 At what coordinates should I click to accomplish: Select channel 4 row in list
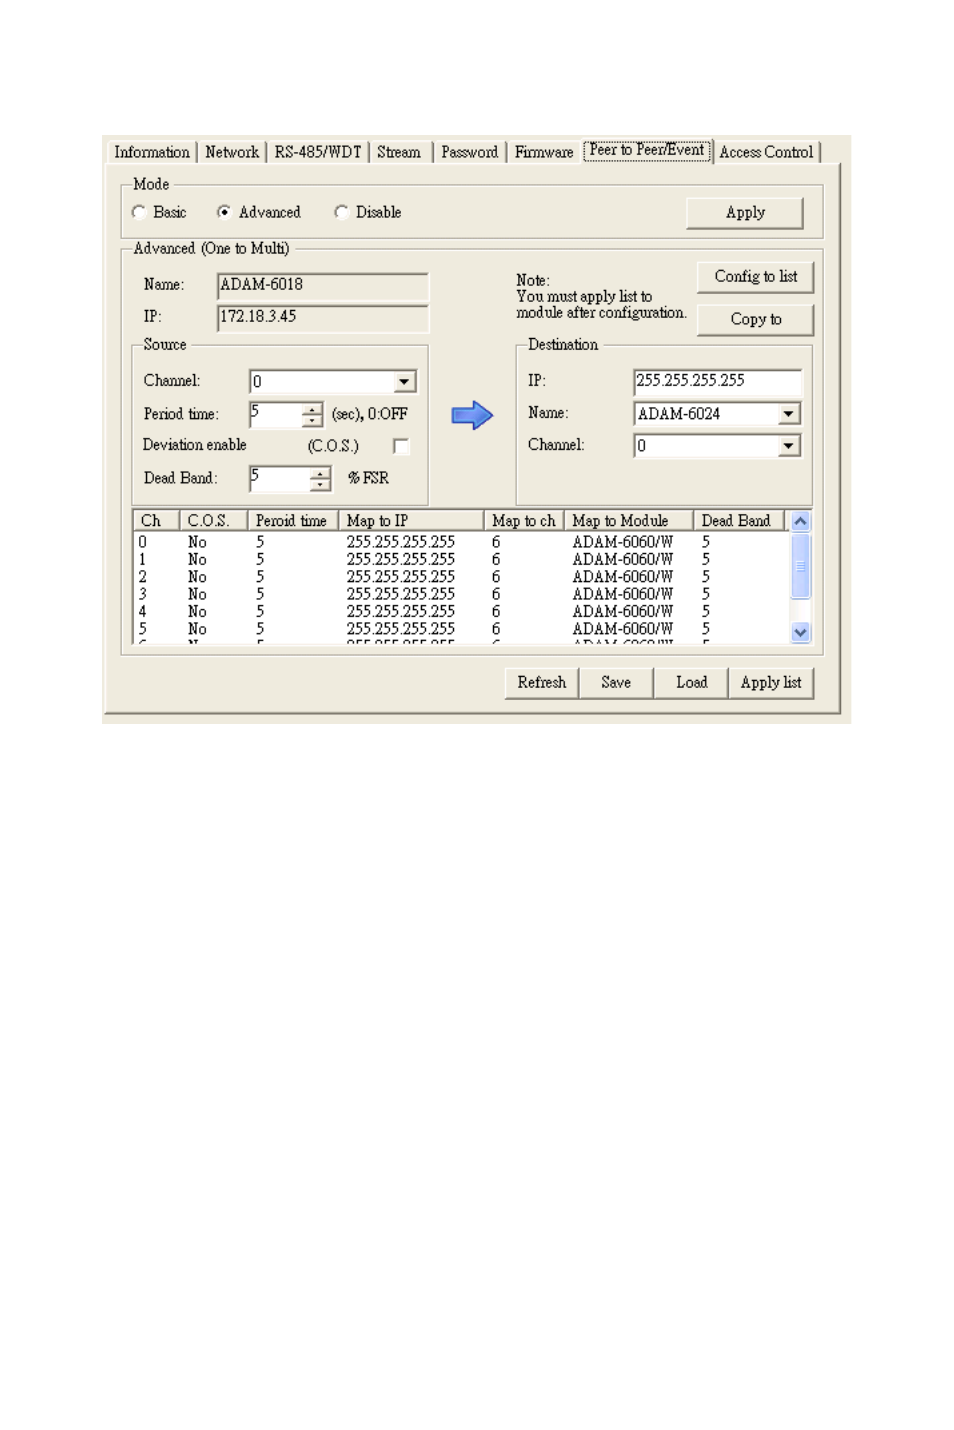460,612
